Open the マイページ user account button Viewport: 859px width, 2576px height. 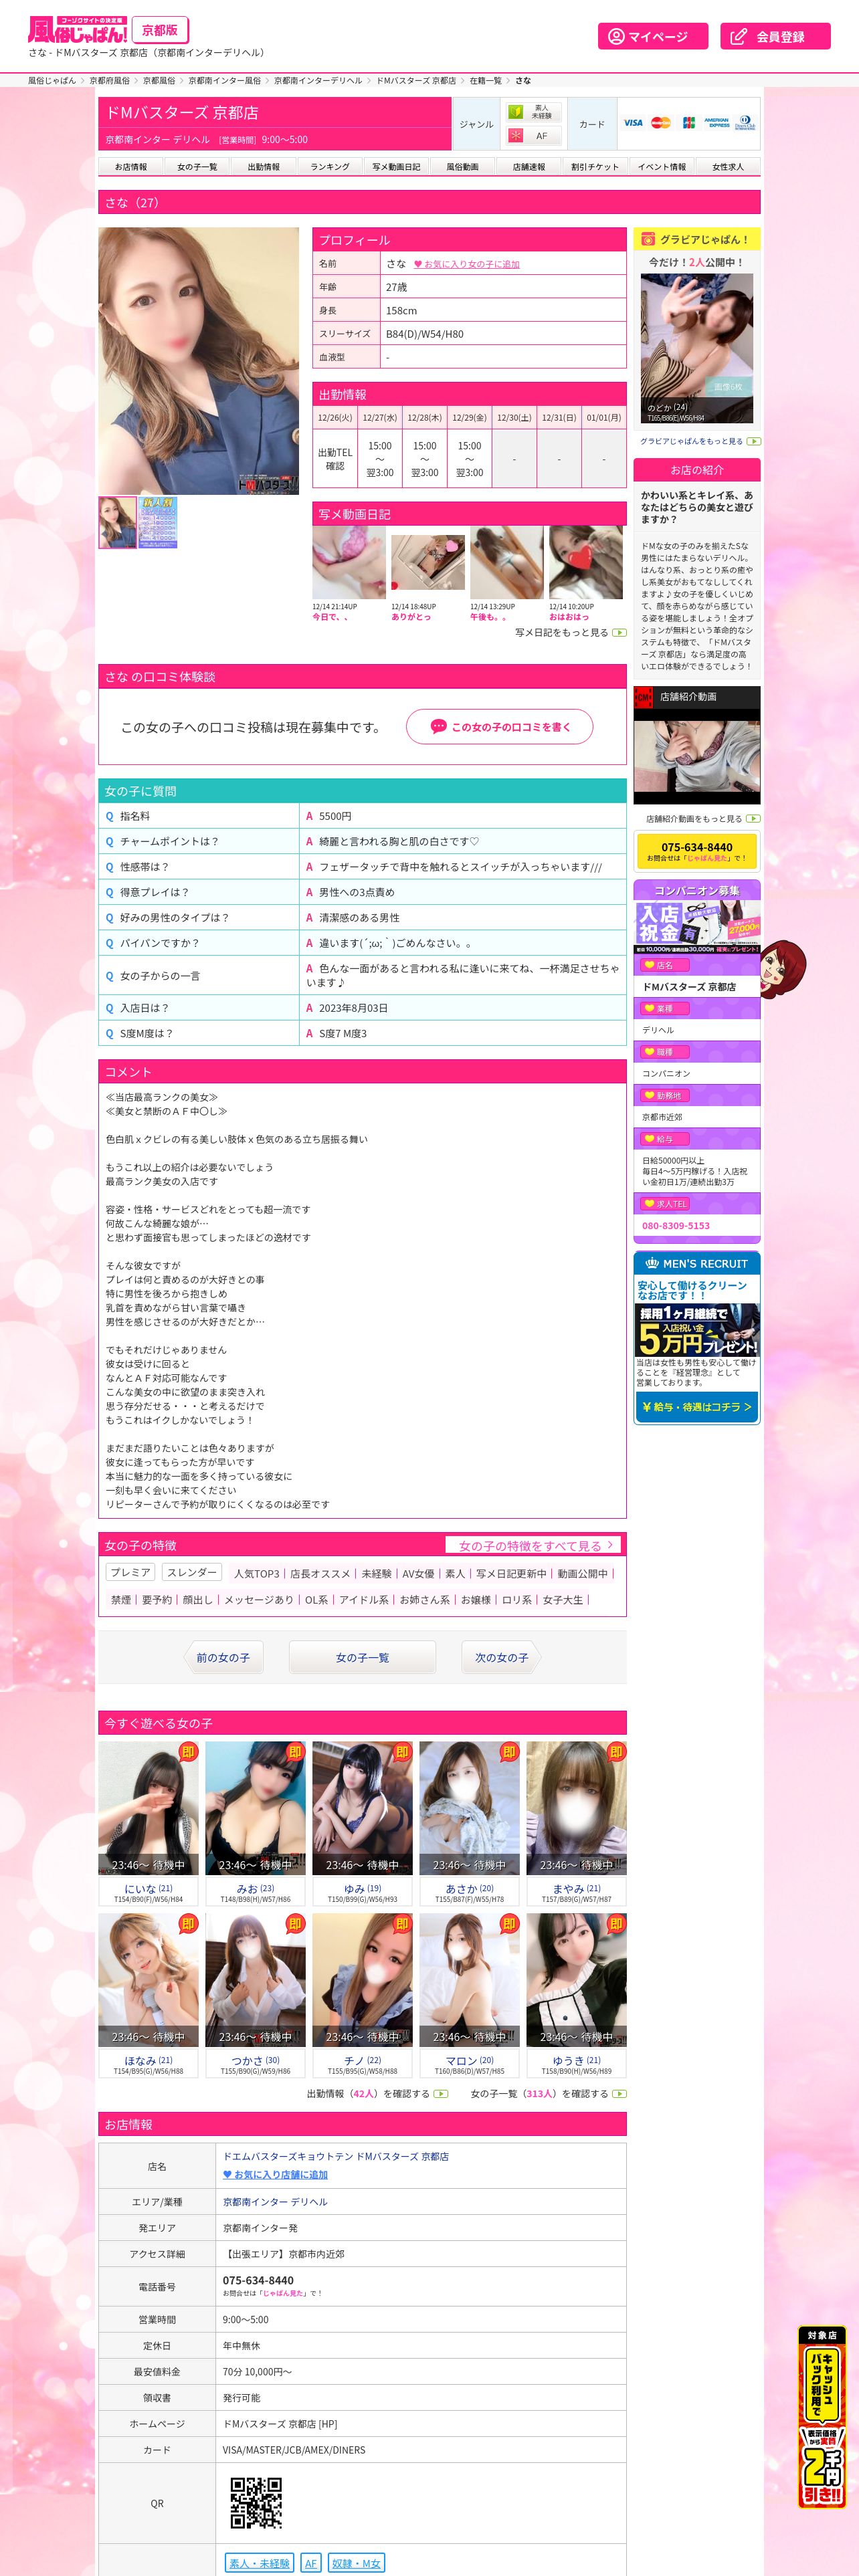(x=653, y=36)
